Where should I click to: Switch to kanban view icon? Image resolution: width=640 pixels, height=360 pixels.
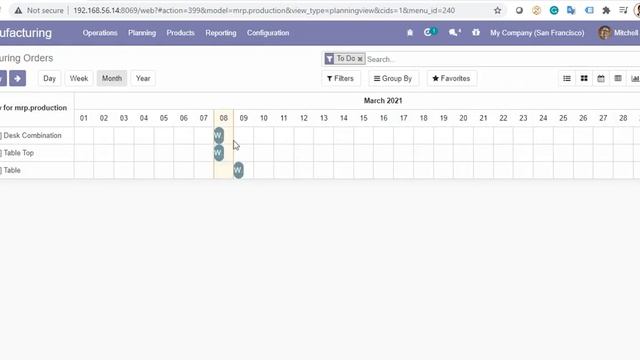click(x=584, y=78)
